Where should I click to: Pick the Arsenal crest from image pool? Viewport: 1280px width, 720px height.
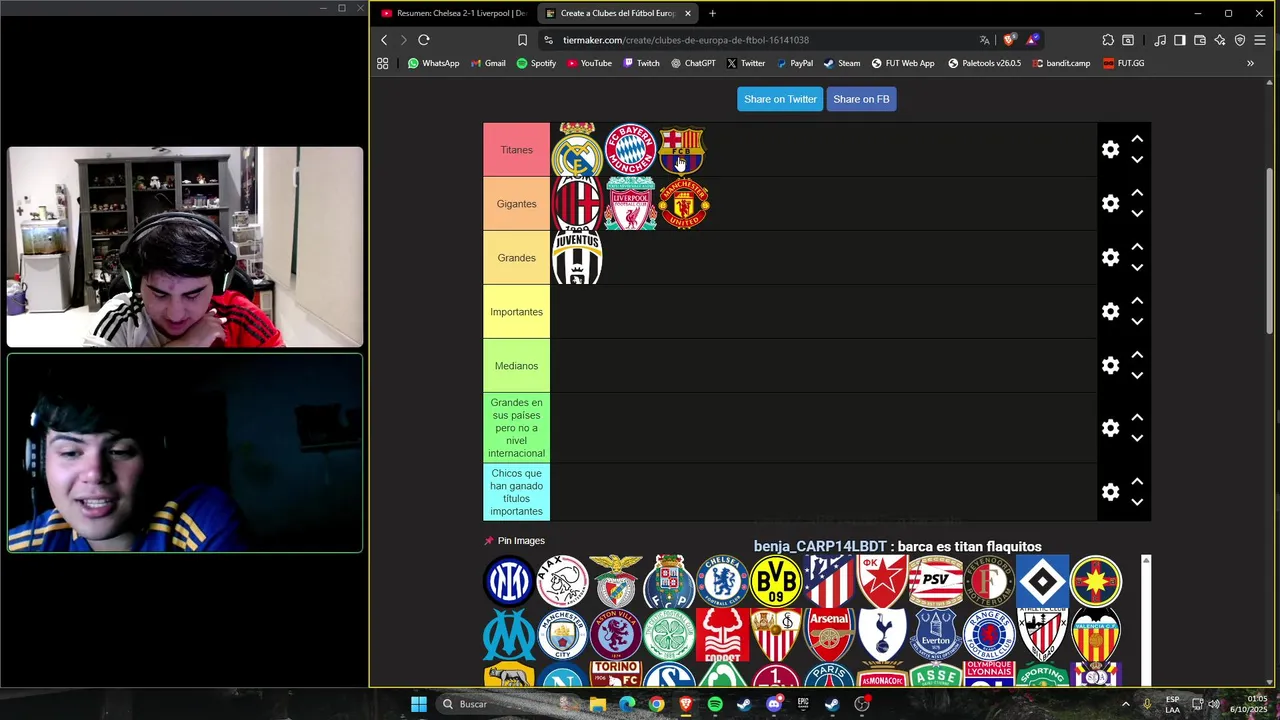tap(829, 634)
